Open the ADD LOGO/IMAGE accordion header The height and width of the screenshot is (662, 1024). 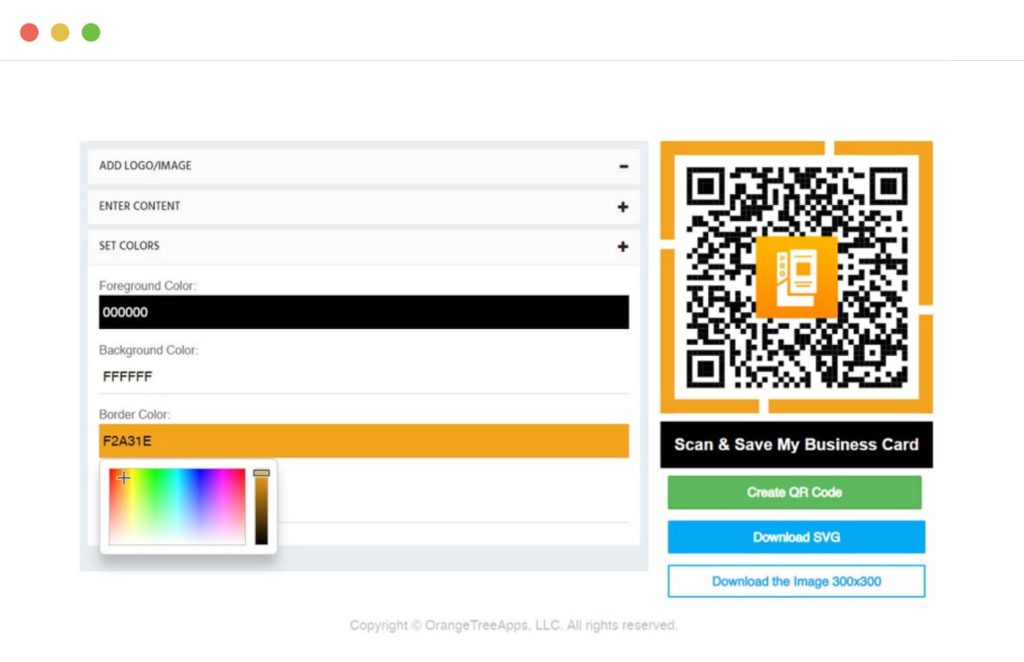click(x=364, y=166)
